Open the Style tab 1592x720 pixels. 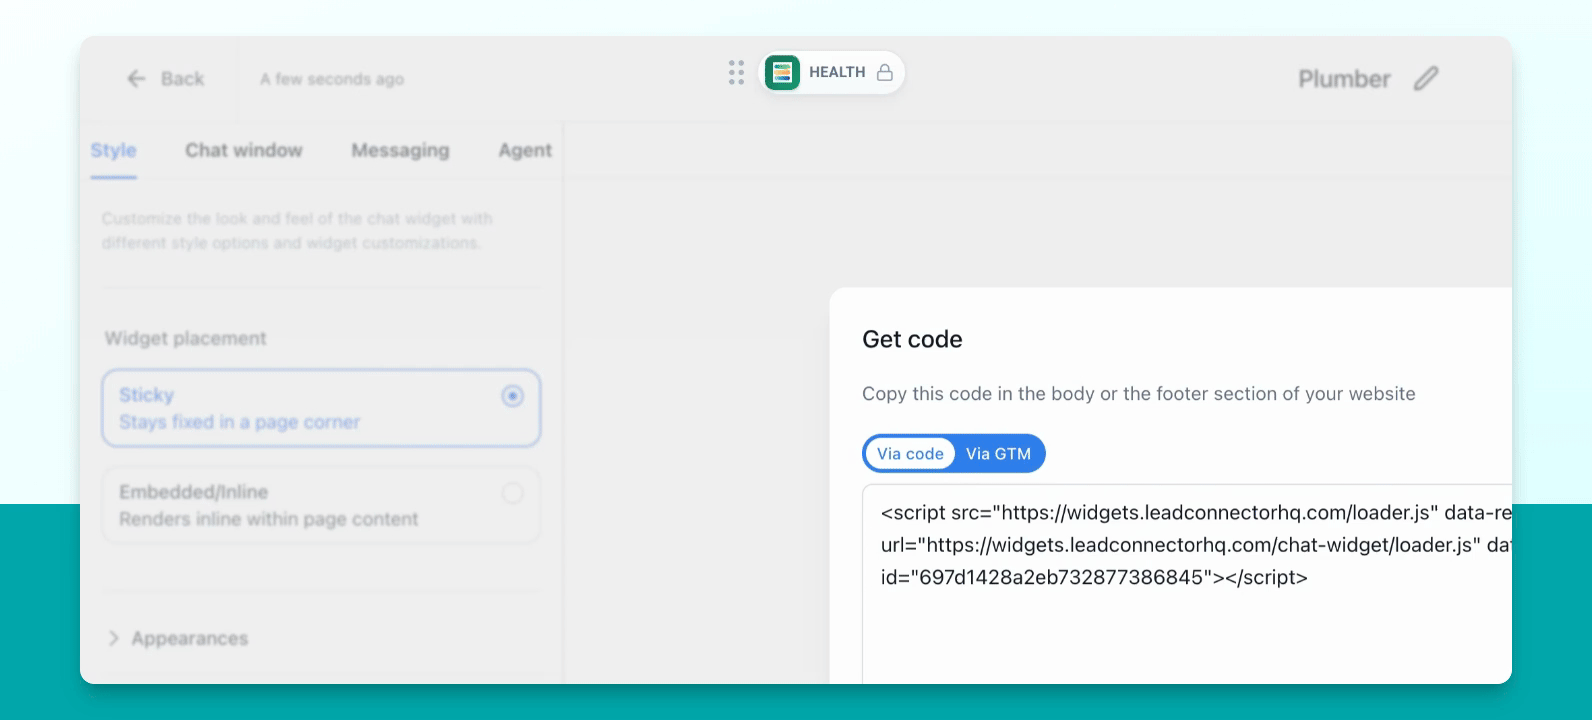pos(113,150)
